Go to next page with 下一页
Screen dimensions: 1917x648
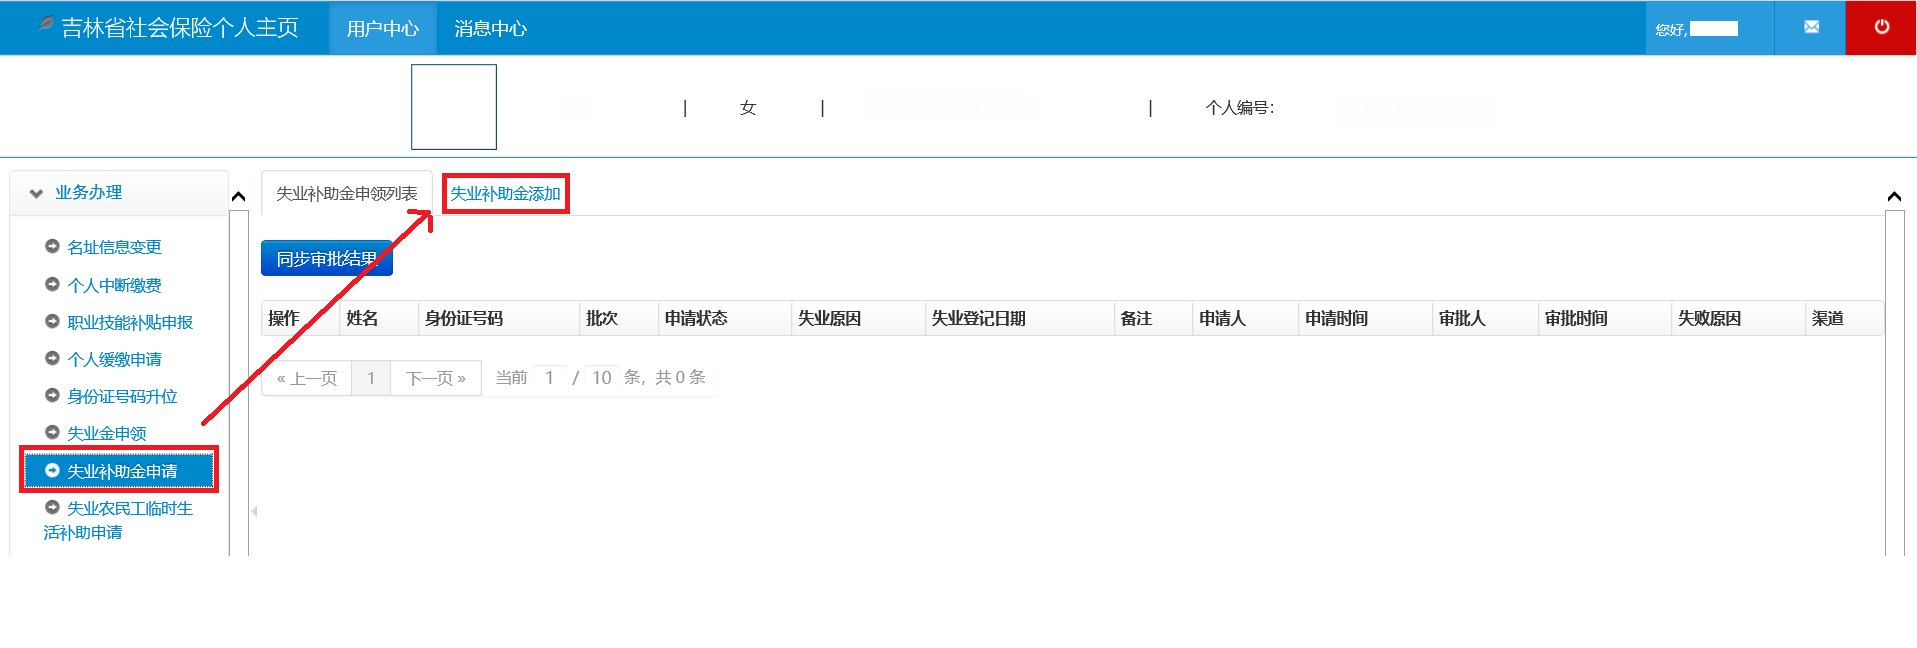tap(435, 378)
